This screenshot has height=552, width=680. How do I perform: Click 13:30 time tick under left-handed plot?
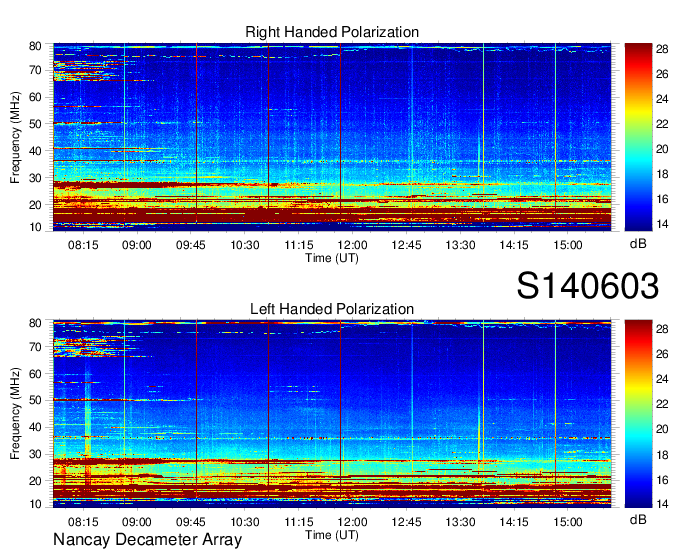point(460,522)
